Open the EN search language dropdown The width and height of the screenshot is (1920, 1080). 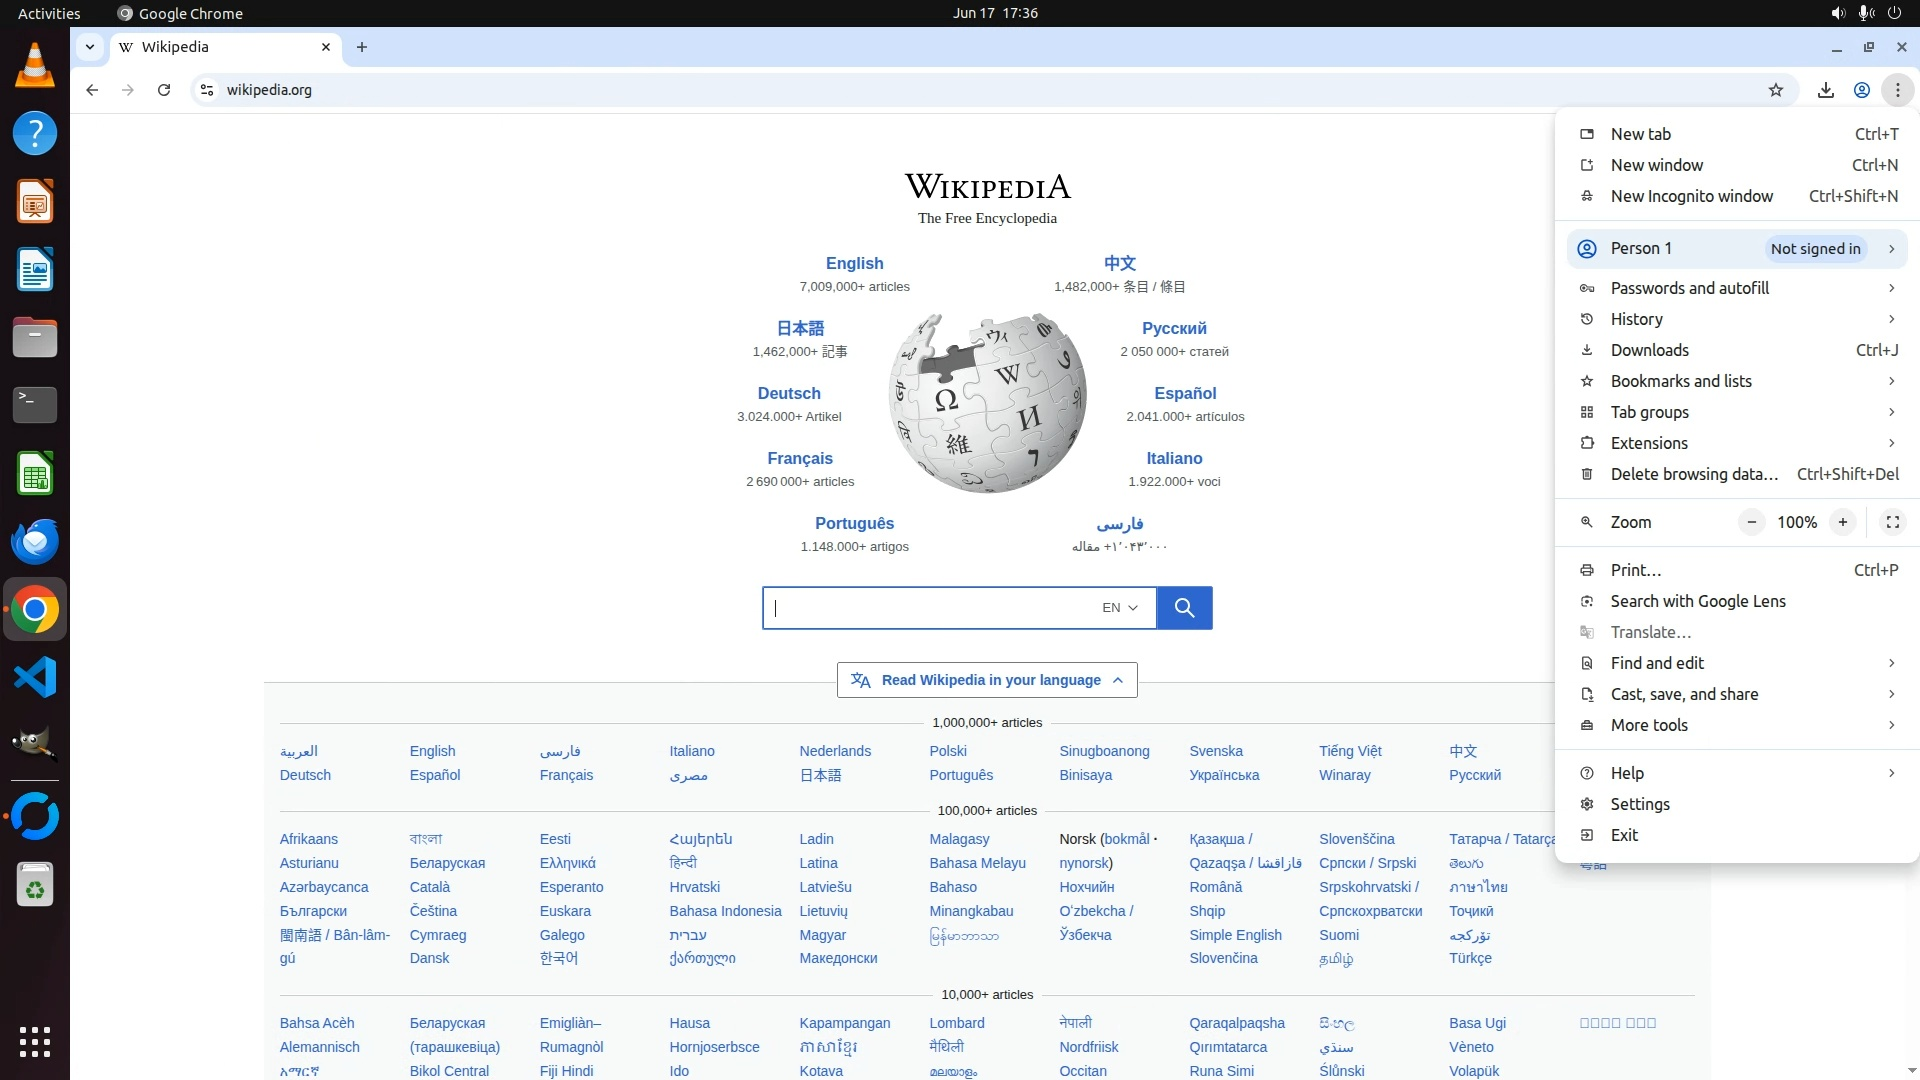[1120, 608]
